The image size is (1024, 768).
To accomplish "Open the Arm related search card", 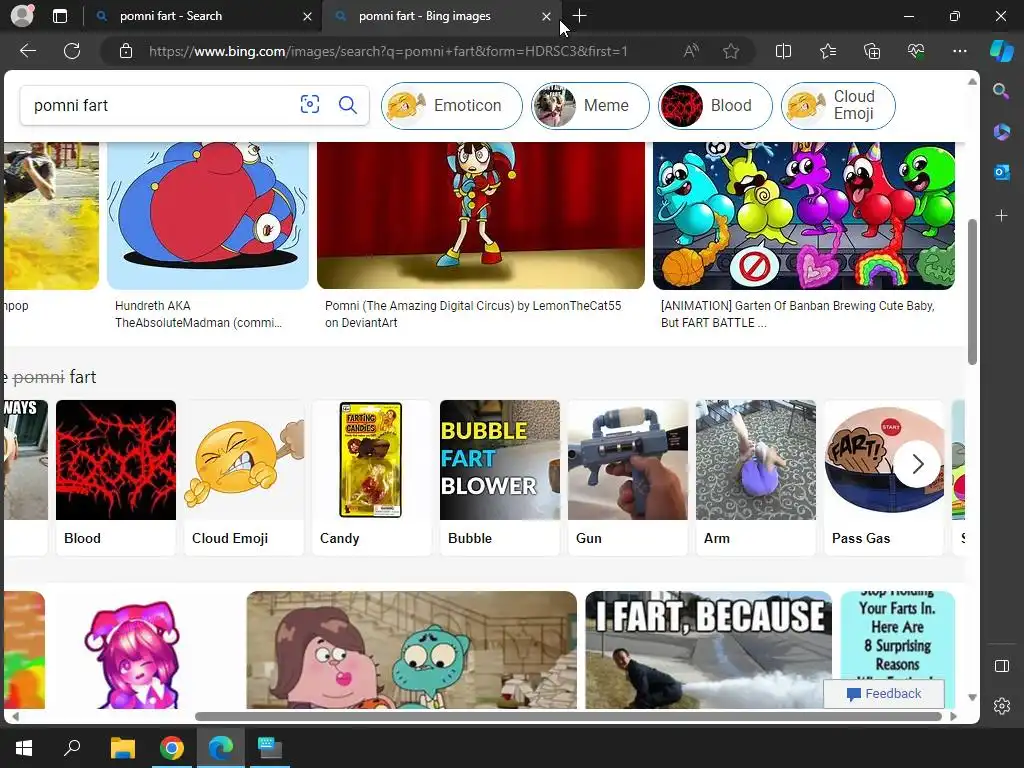I will click(756, 477).
